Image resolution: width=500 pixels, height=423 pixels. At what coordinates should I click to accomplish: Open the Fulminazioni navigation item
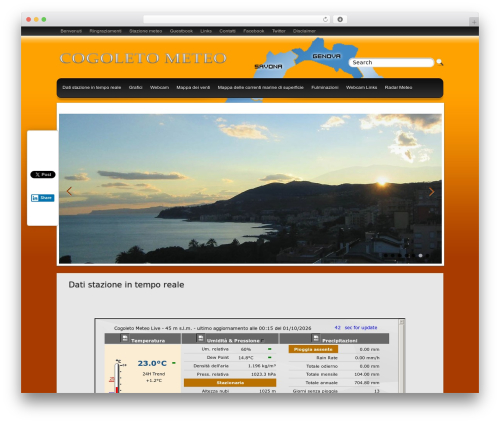point(325,87)
